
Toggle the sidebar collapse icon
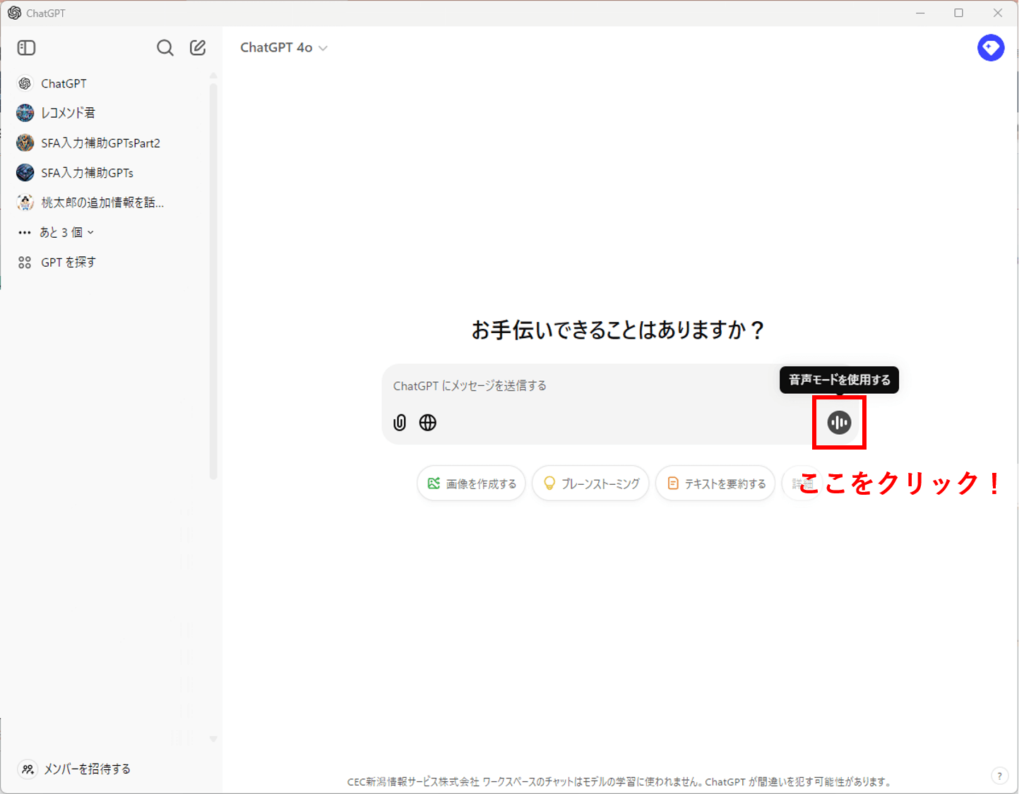pos(27,48)
